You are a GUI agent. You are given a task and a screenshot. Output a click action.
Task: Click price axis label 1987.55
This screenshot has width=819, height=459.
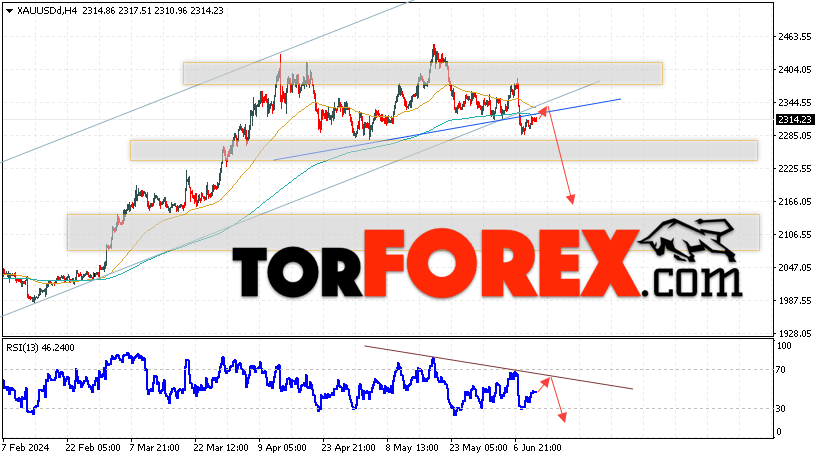(x=794, y=300)
